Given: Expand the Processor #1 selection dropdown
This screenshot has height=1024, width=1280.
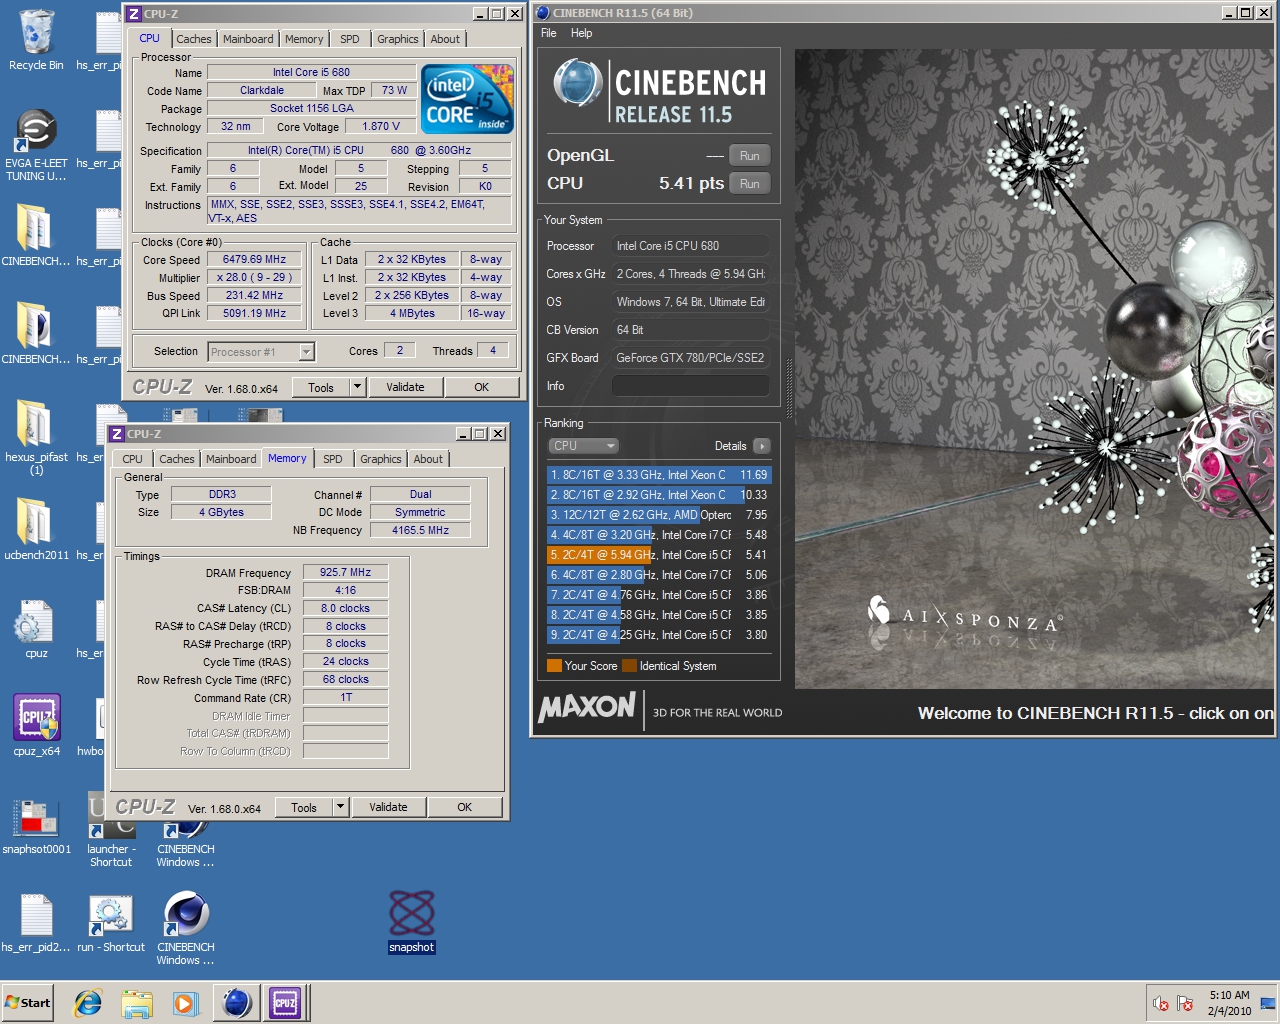Looking at the screenshot, I should 306,352.
